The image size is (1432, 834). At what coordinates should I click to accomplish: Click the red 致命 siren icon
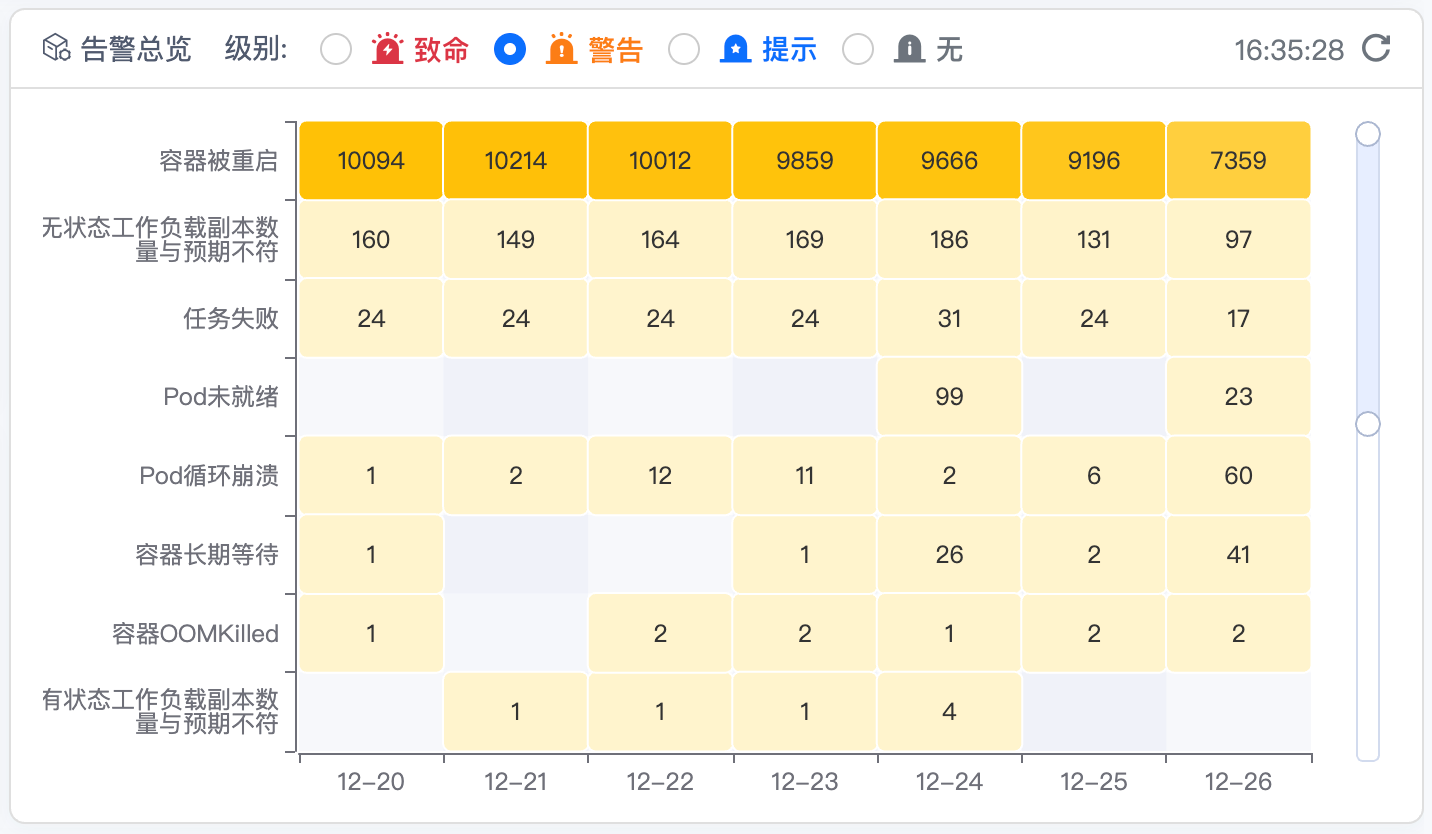(x=387, y=48)
